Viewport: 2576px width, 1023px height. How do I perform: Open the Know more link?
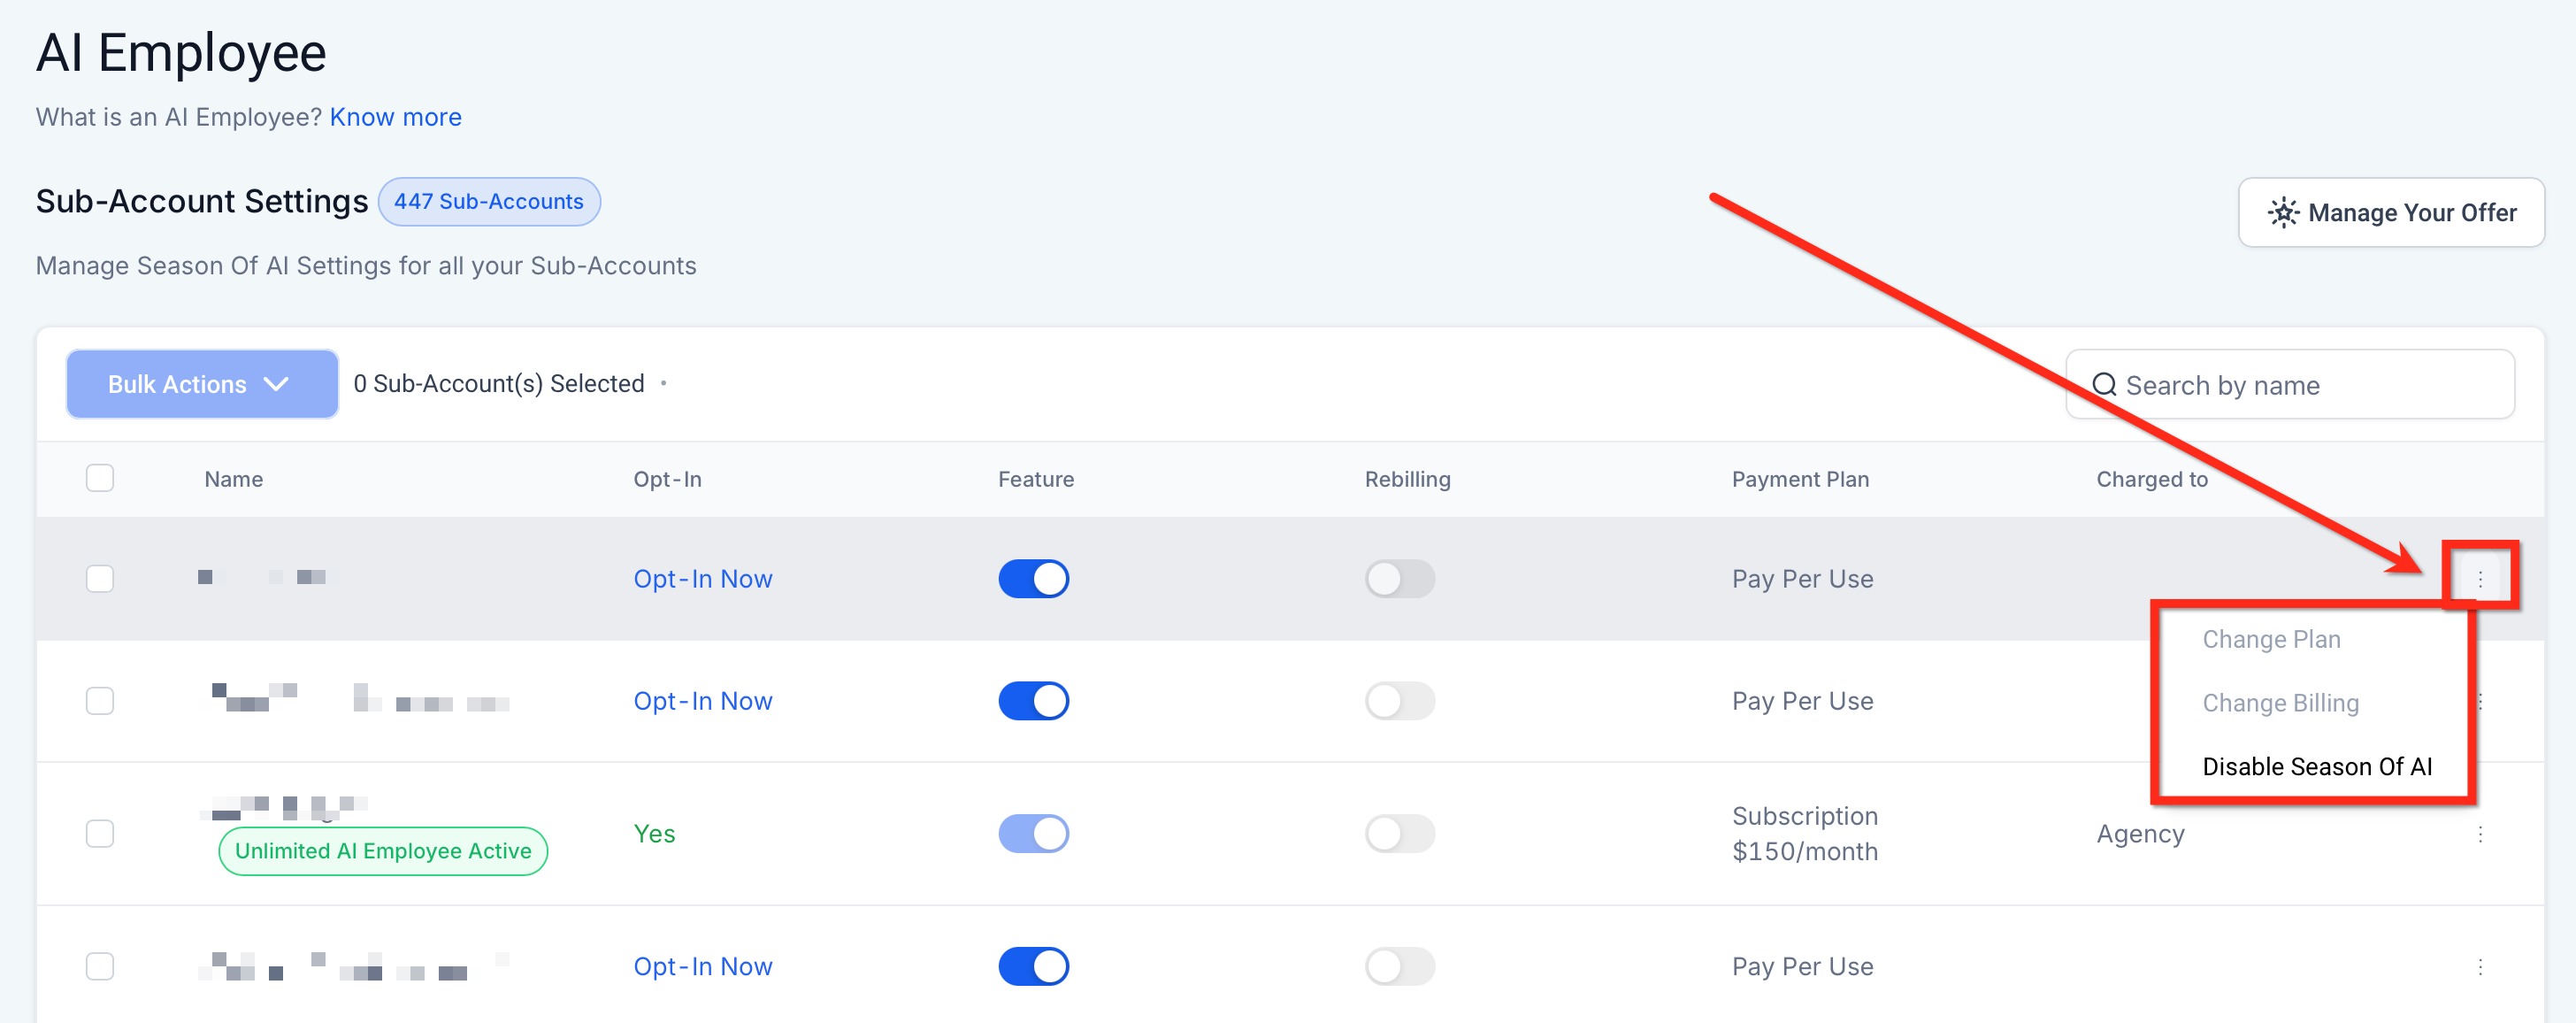(x=395, y=117)
